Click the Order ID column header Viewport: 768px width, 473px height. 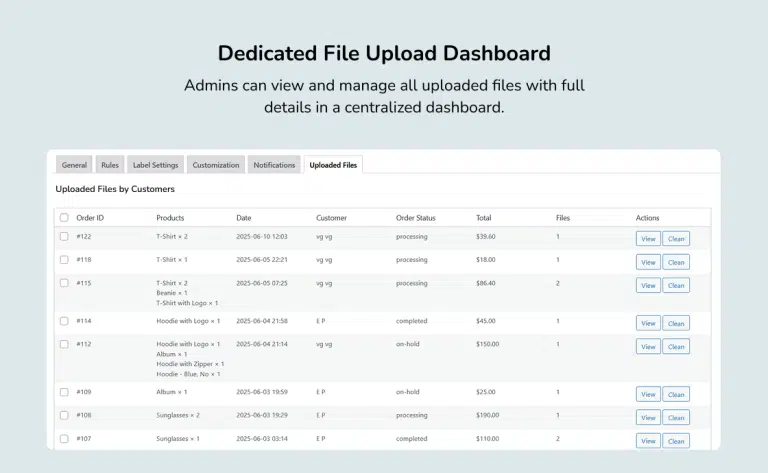(90, 218)
